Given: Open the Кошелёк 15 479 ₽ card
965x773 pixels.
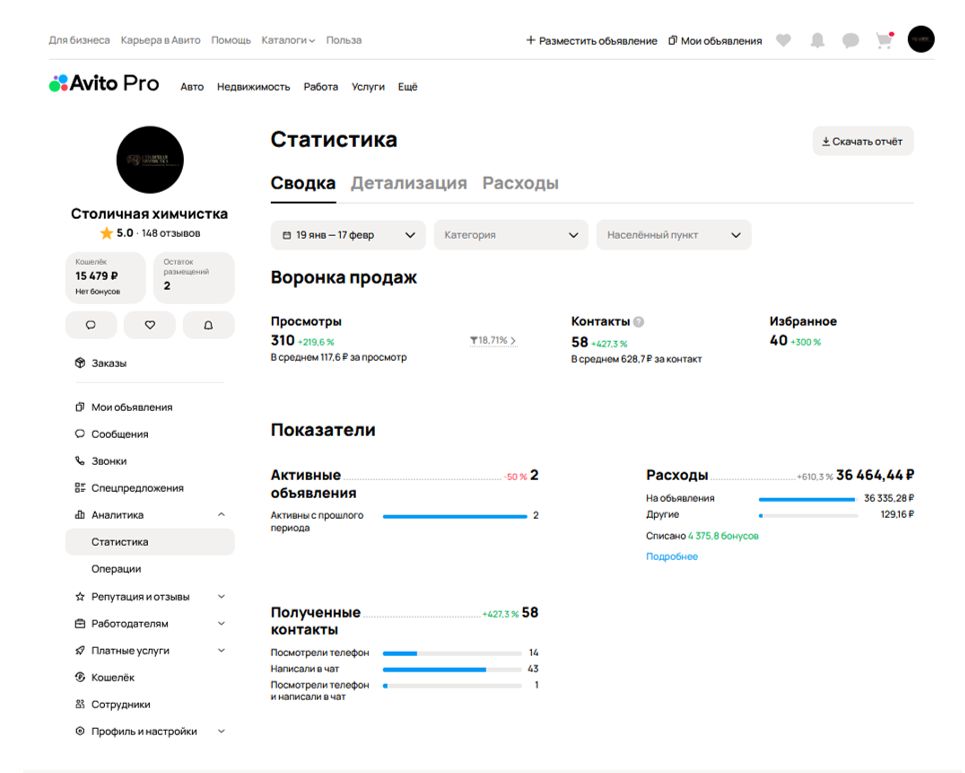Looking at the screenshot, I should pos(105,277).
